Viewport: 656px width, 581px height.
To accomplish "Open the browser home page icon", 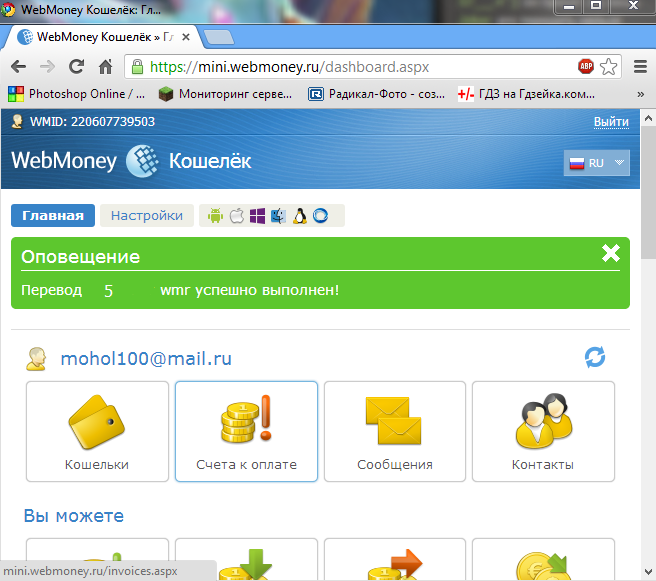I will (x=105, y=67).
